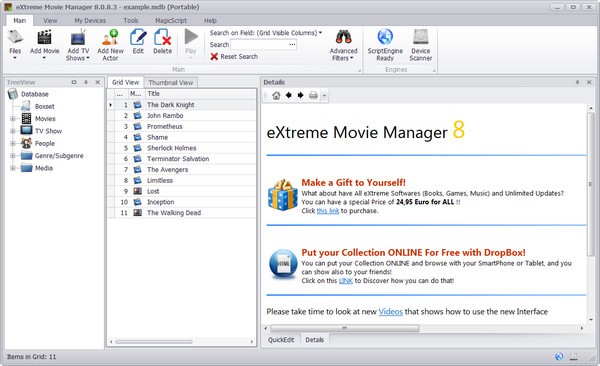Open the View ribbon tab

click(50, 21)
